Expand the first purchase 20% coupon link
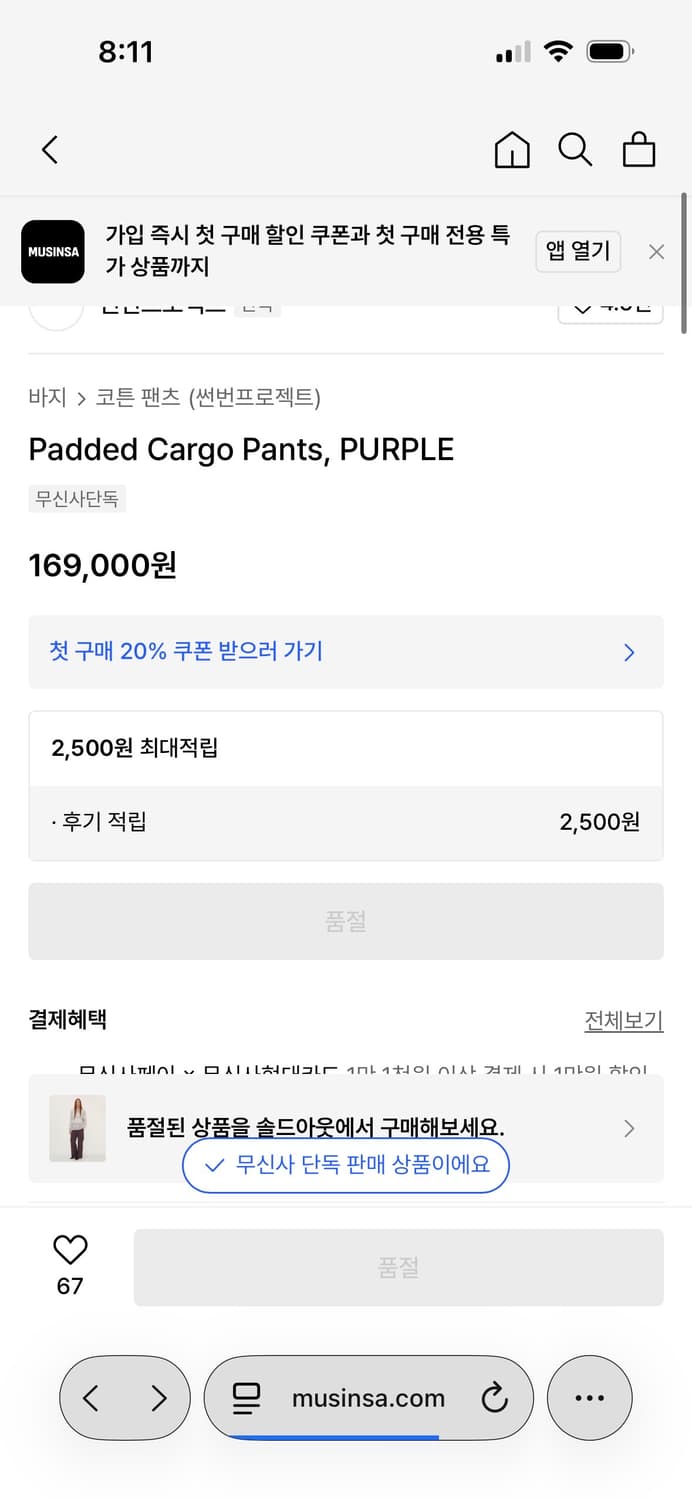692x1500 pixels. (345, 652)
